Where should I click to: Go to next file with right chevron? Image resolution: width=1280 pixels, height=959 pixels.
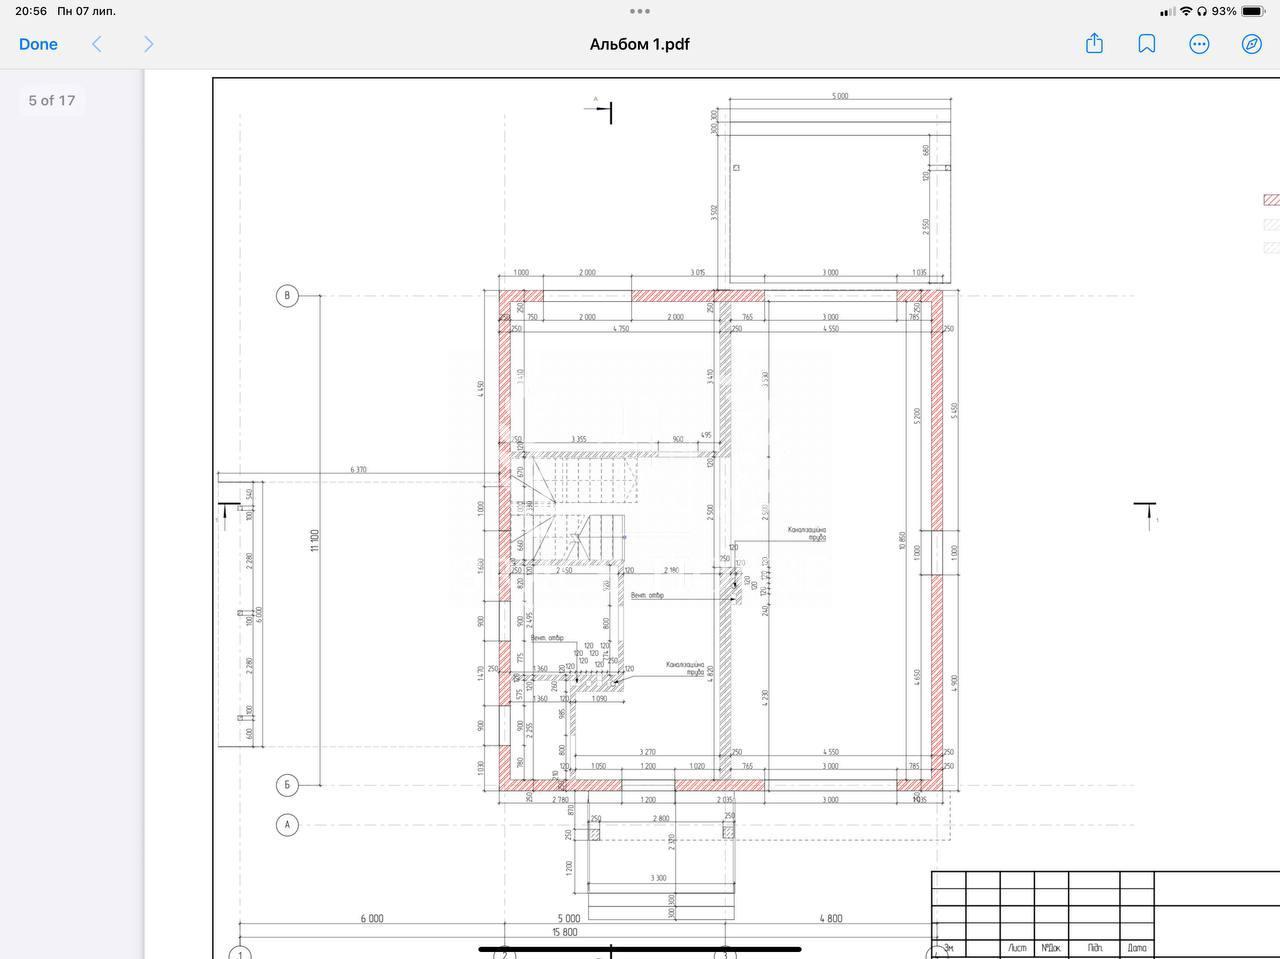149,44
